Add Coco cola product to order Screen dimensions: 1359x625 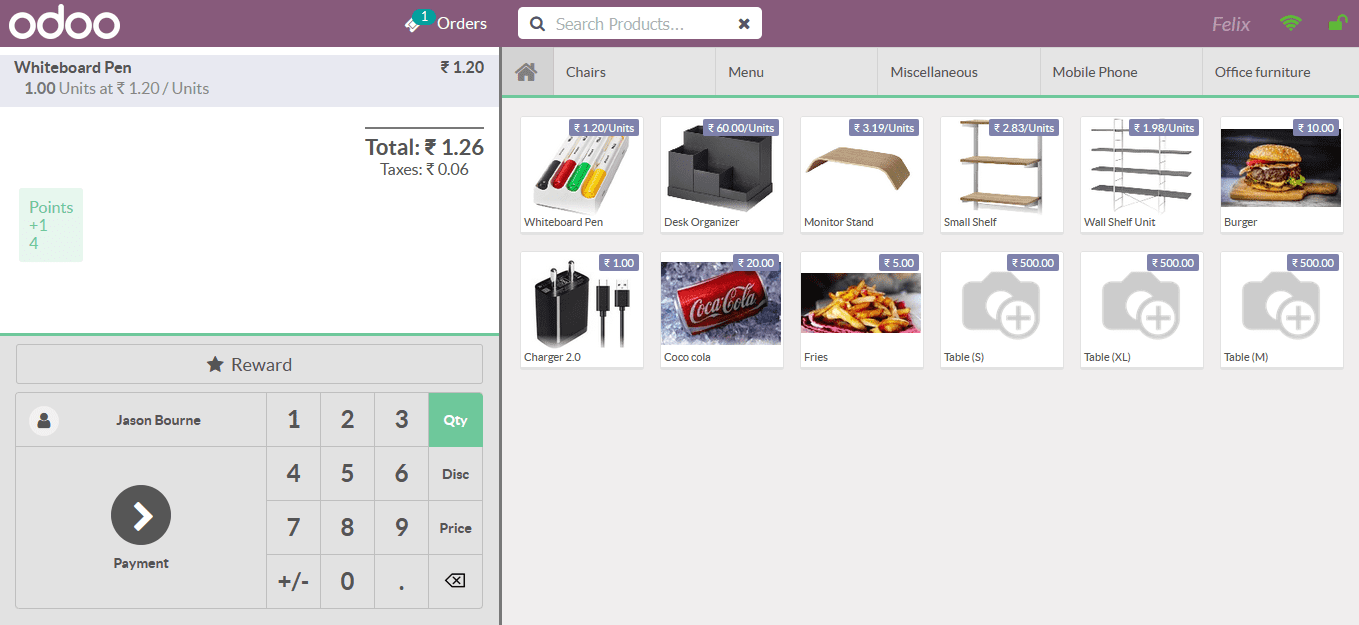click(722, 310)
